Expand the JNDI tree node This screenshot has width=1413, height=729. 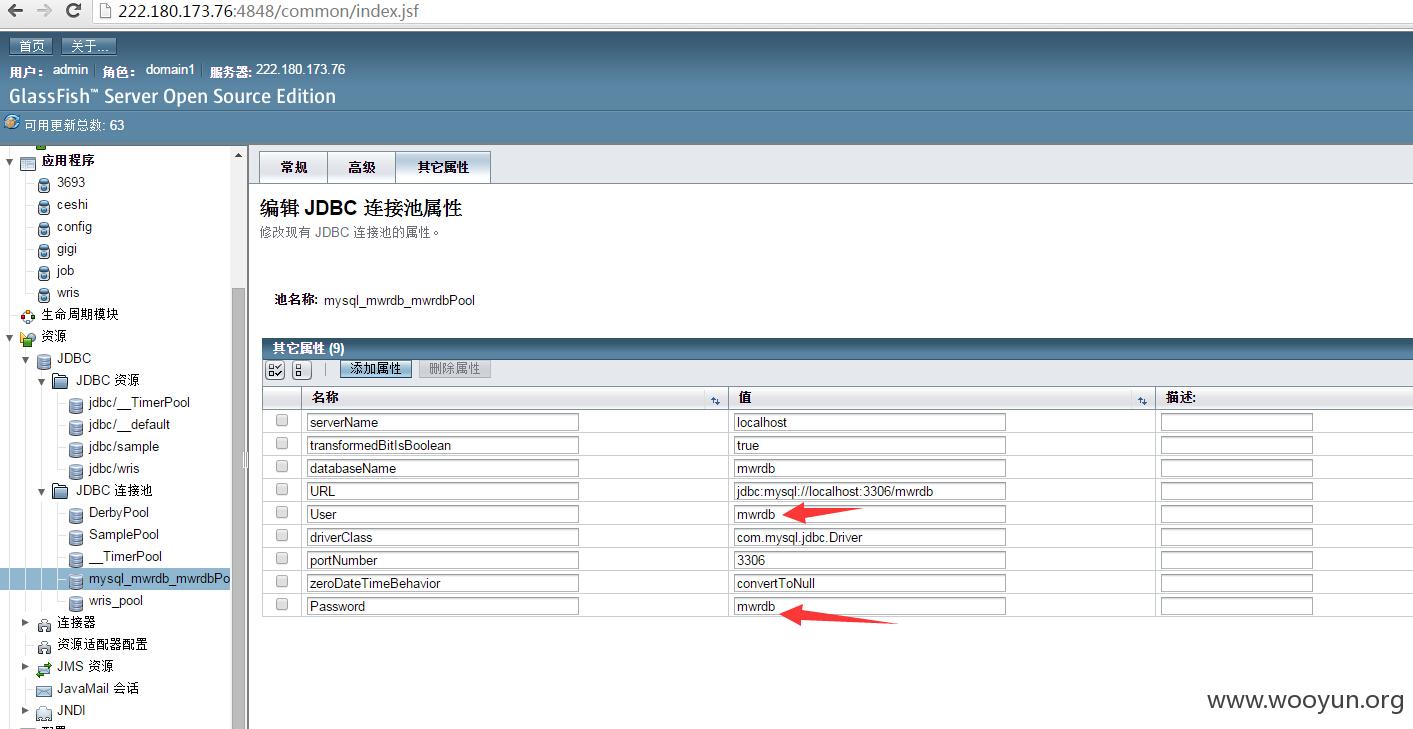[26, 710]
